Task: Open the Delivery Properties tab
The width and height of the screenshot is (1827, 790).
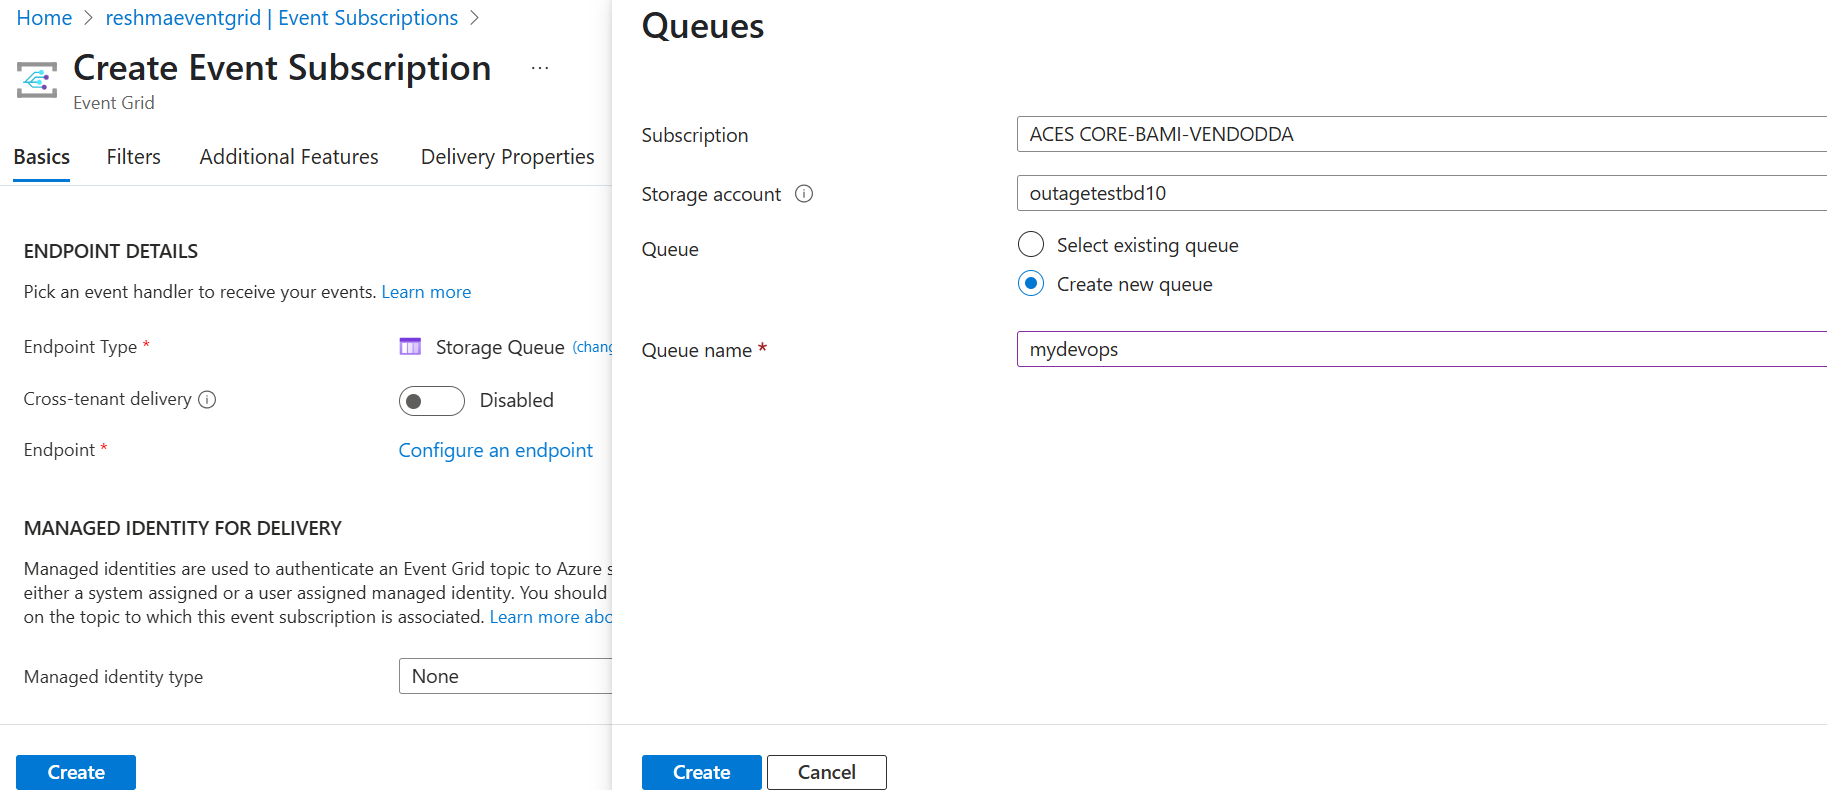Action: (x=508, y=157)
